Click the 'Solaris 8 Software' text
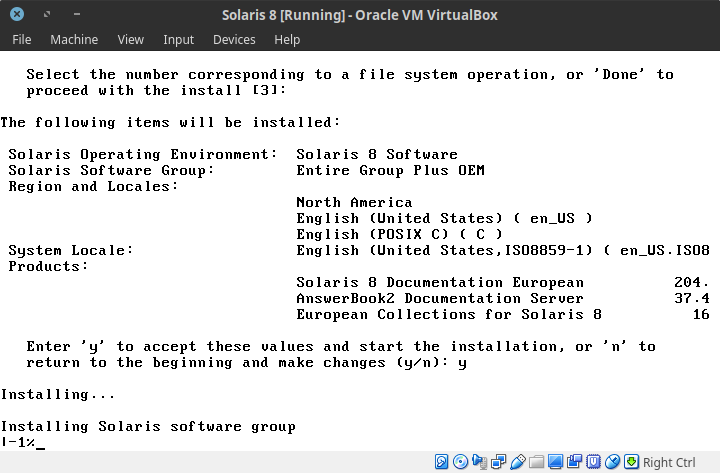This screenshot has width=720, height=473. 377,154
